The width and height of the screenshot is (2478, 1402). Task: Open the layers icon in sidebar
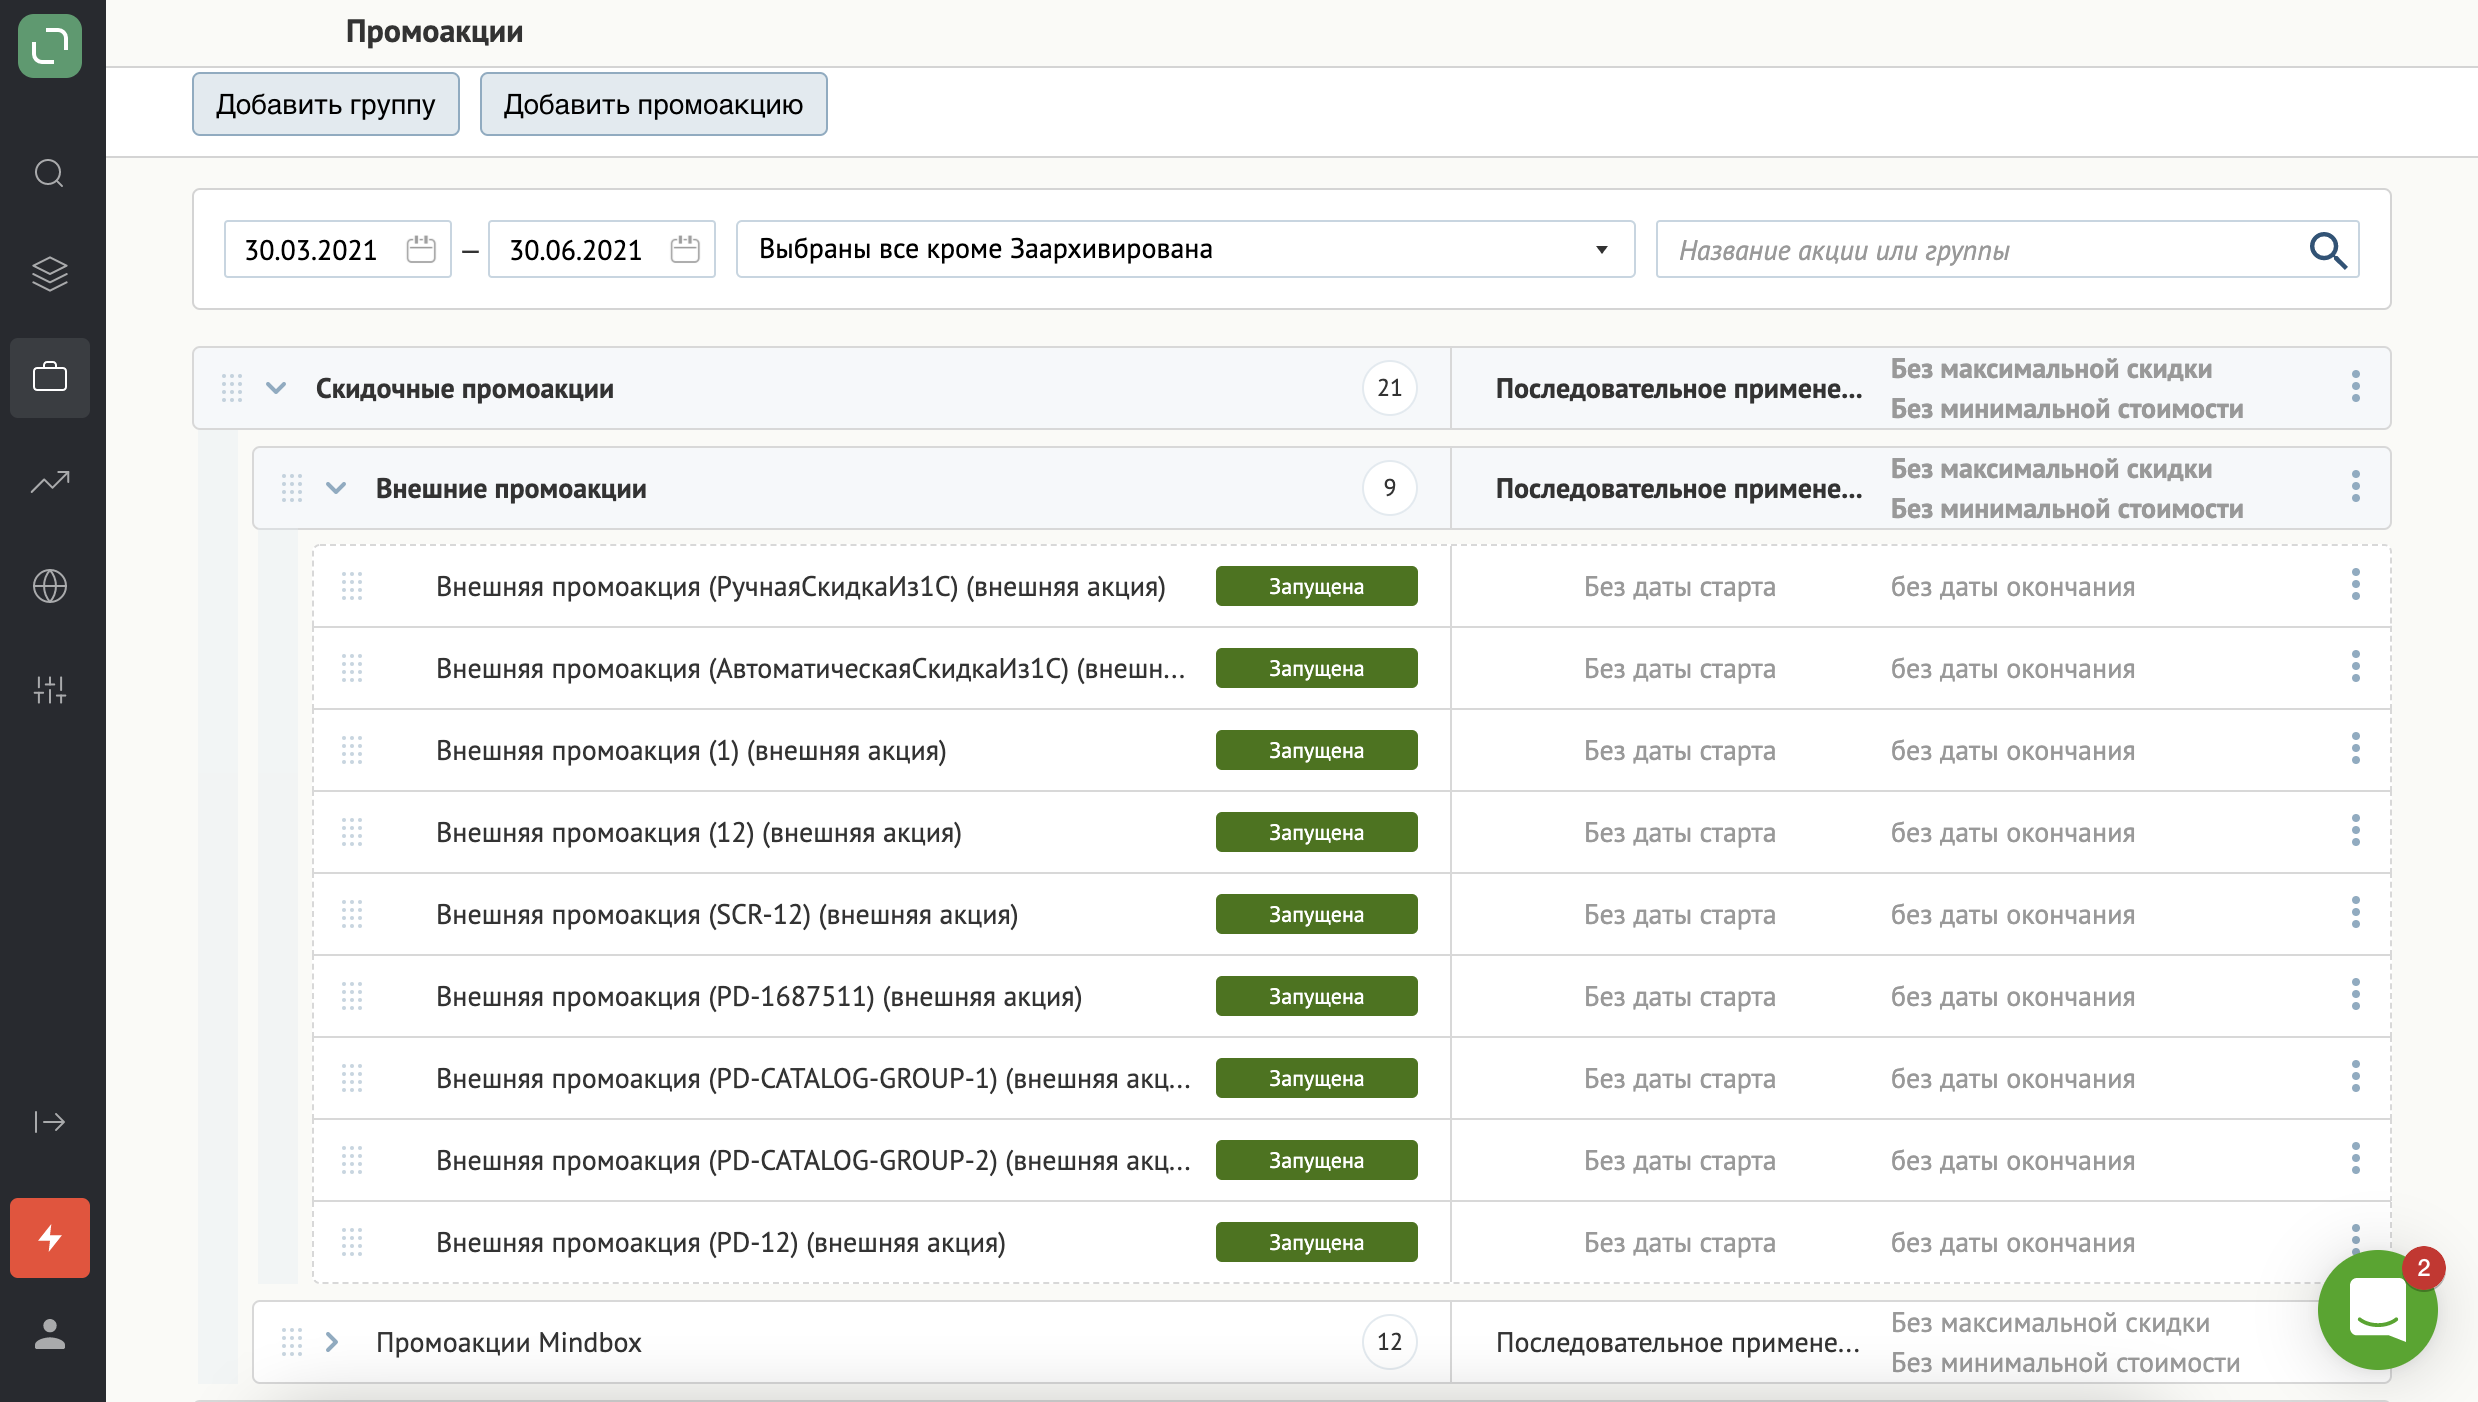coord(50,274)
